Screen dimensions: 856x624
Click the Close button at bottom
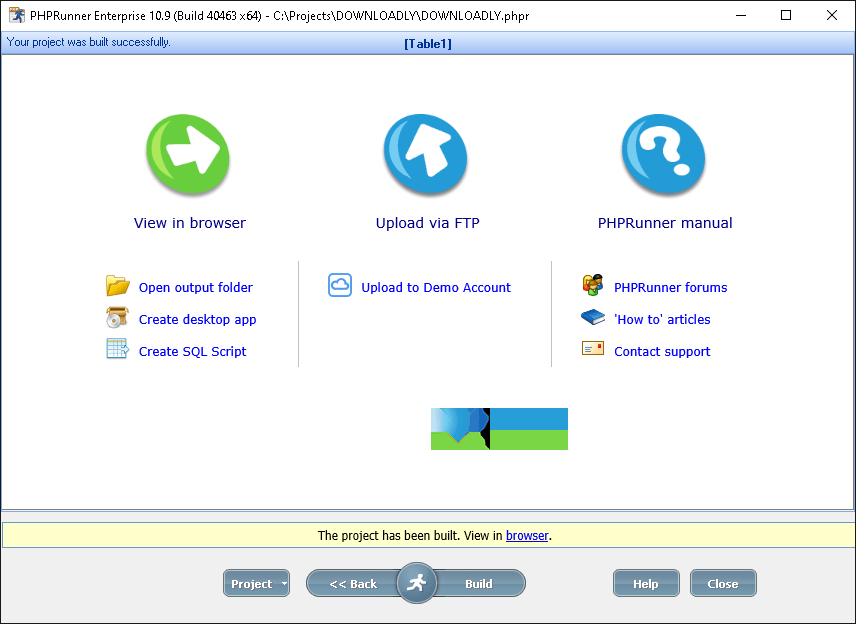coord(723,583)
